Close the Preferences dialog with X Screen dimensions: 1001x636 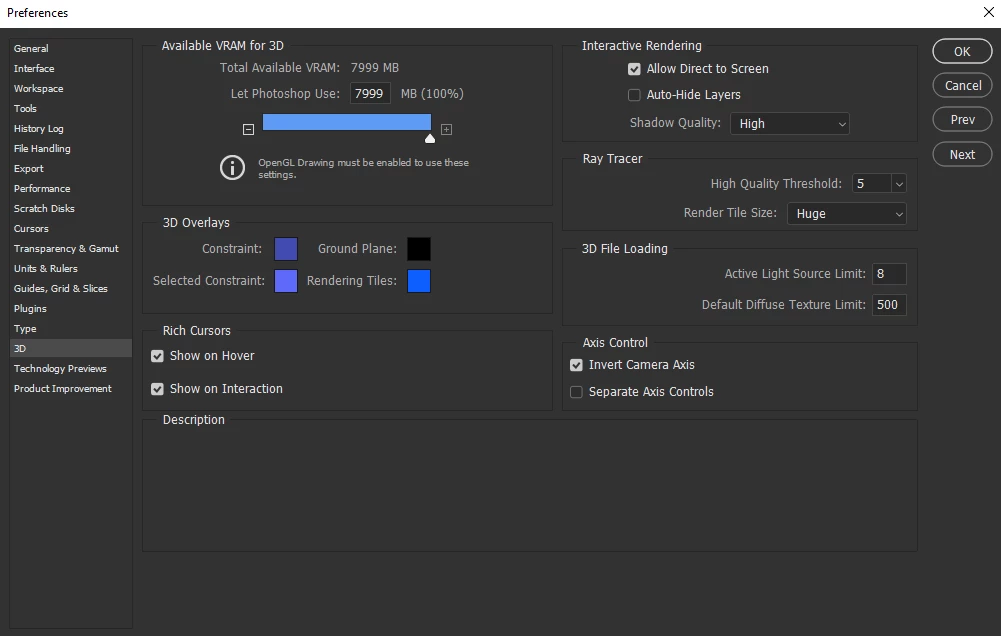click(x=988, y=12)
